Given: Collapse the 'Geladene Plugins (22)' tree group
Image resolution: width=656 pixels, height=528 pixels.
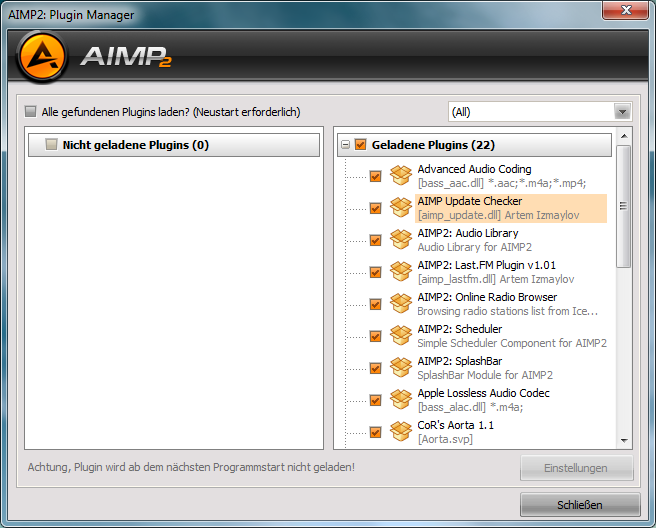Looking at the screenshot, I should coord(346,145).
